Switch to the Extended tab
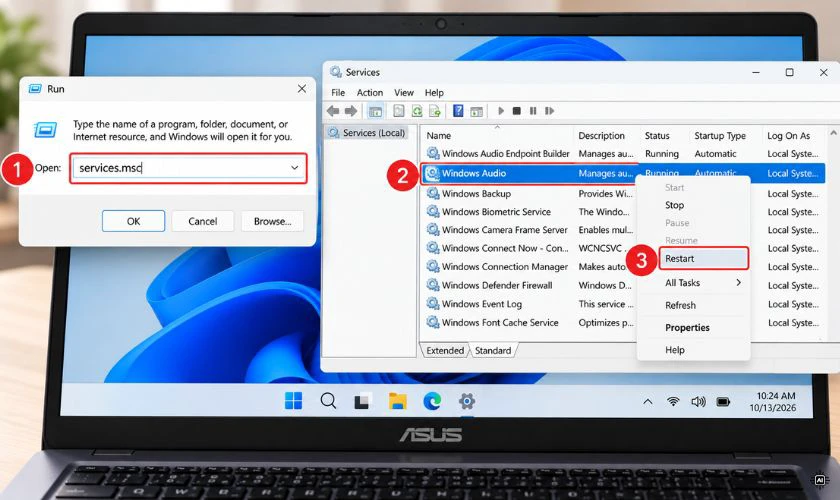 (x=445, y=350)
